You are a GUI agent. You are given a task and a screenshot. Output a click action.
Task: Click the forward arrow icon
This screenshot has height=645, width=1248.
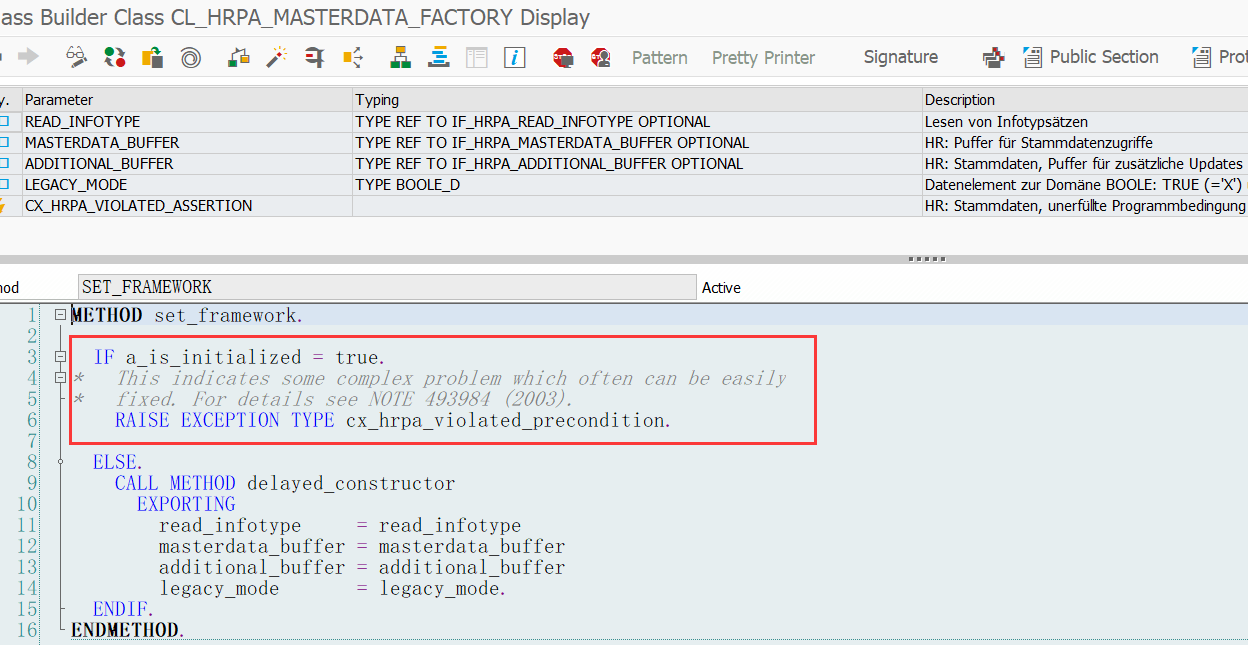[28, 57]
